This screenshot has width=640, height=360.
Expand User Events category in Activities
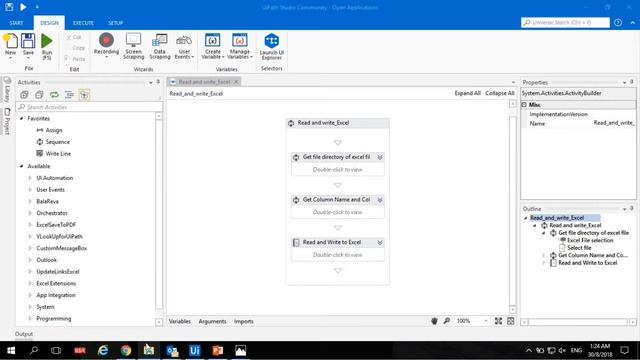(x=30, y=190)
